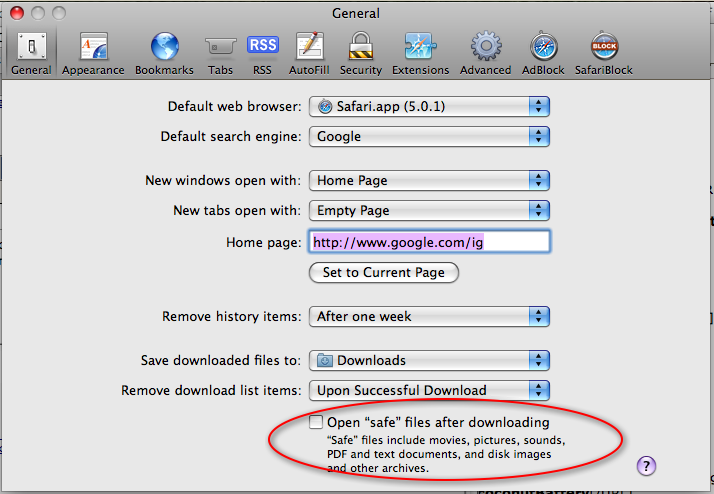Open the General preferences pane
Image resolution: width=714 pixels, height=494 pixels.
pyautogui.click(x=31, y=53)
